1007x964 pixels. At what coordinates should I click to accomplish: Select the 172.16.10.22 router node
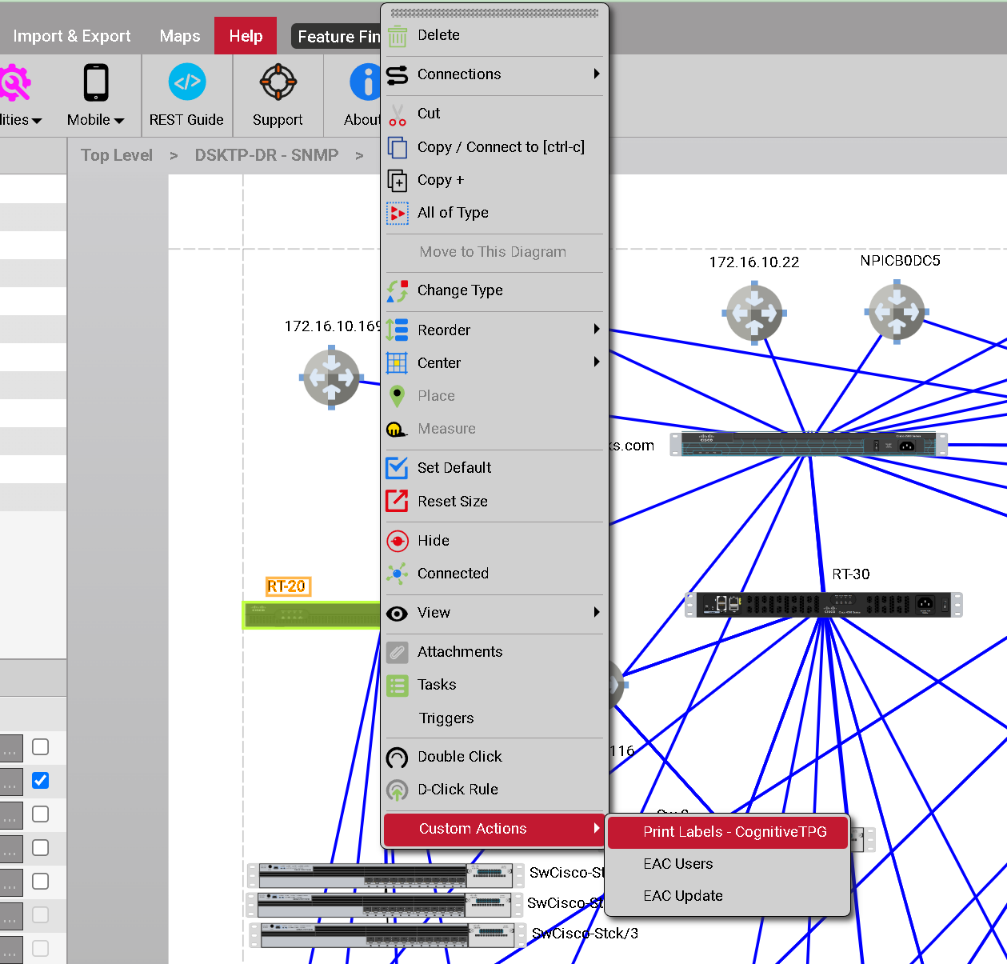(x=754, y=313)
